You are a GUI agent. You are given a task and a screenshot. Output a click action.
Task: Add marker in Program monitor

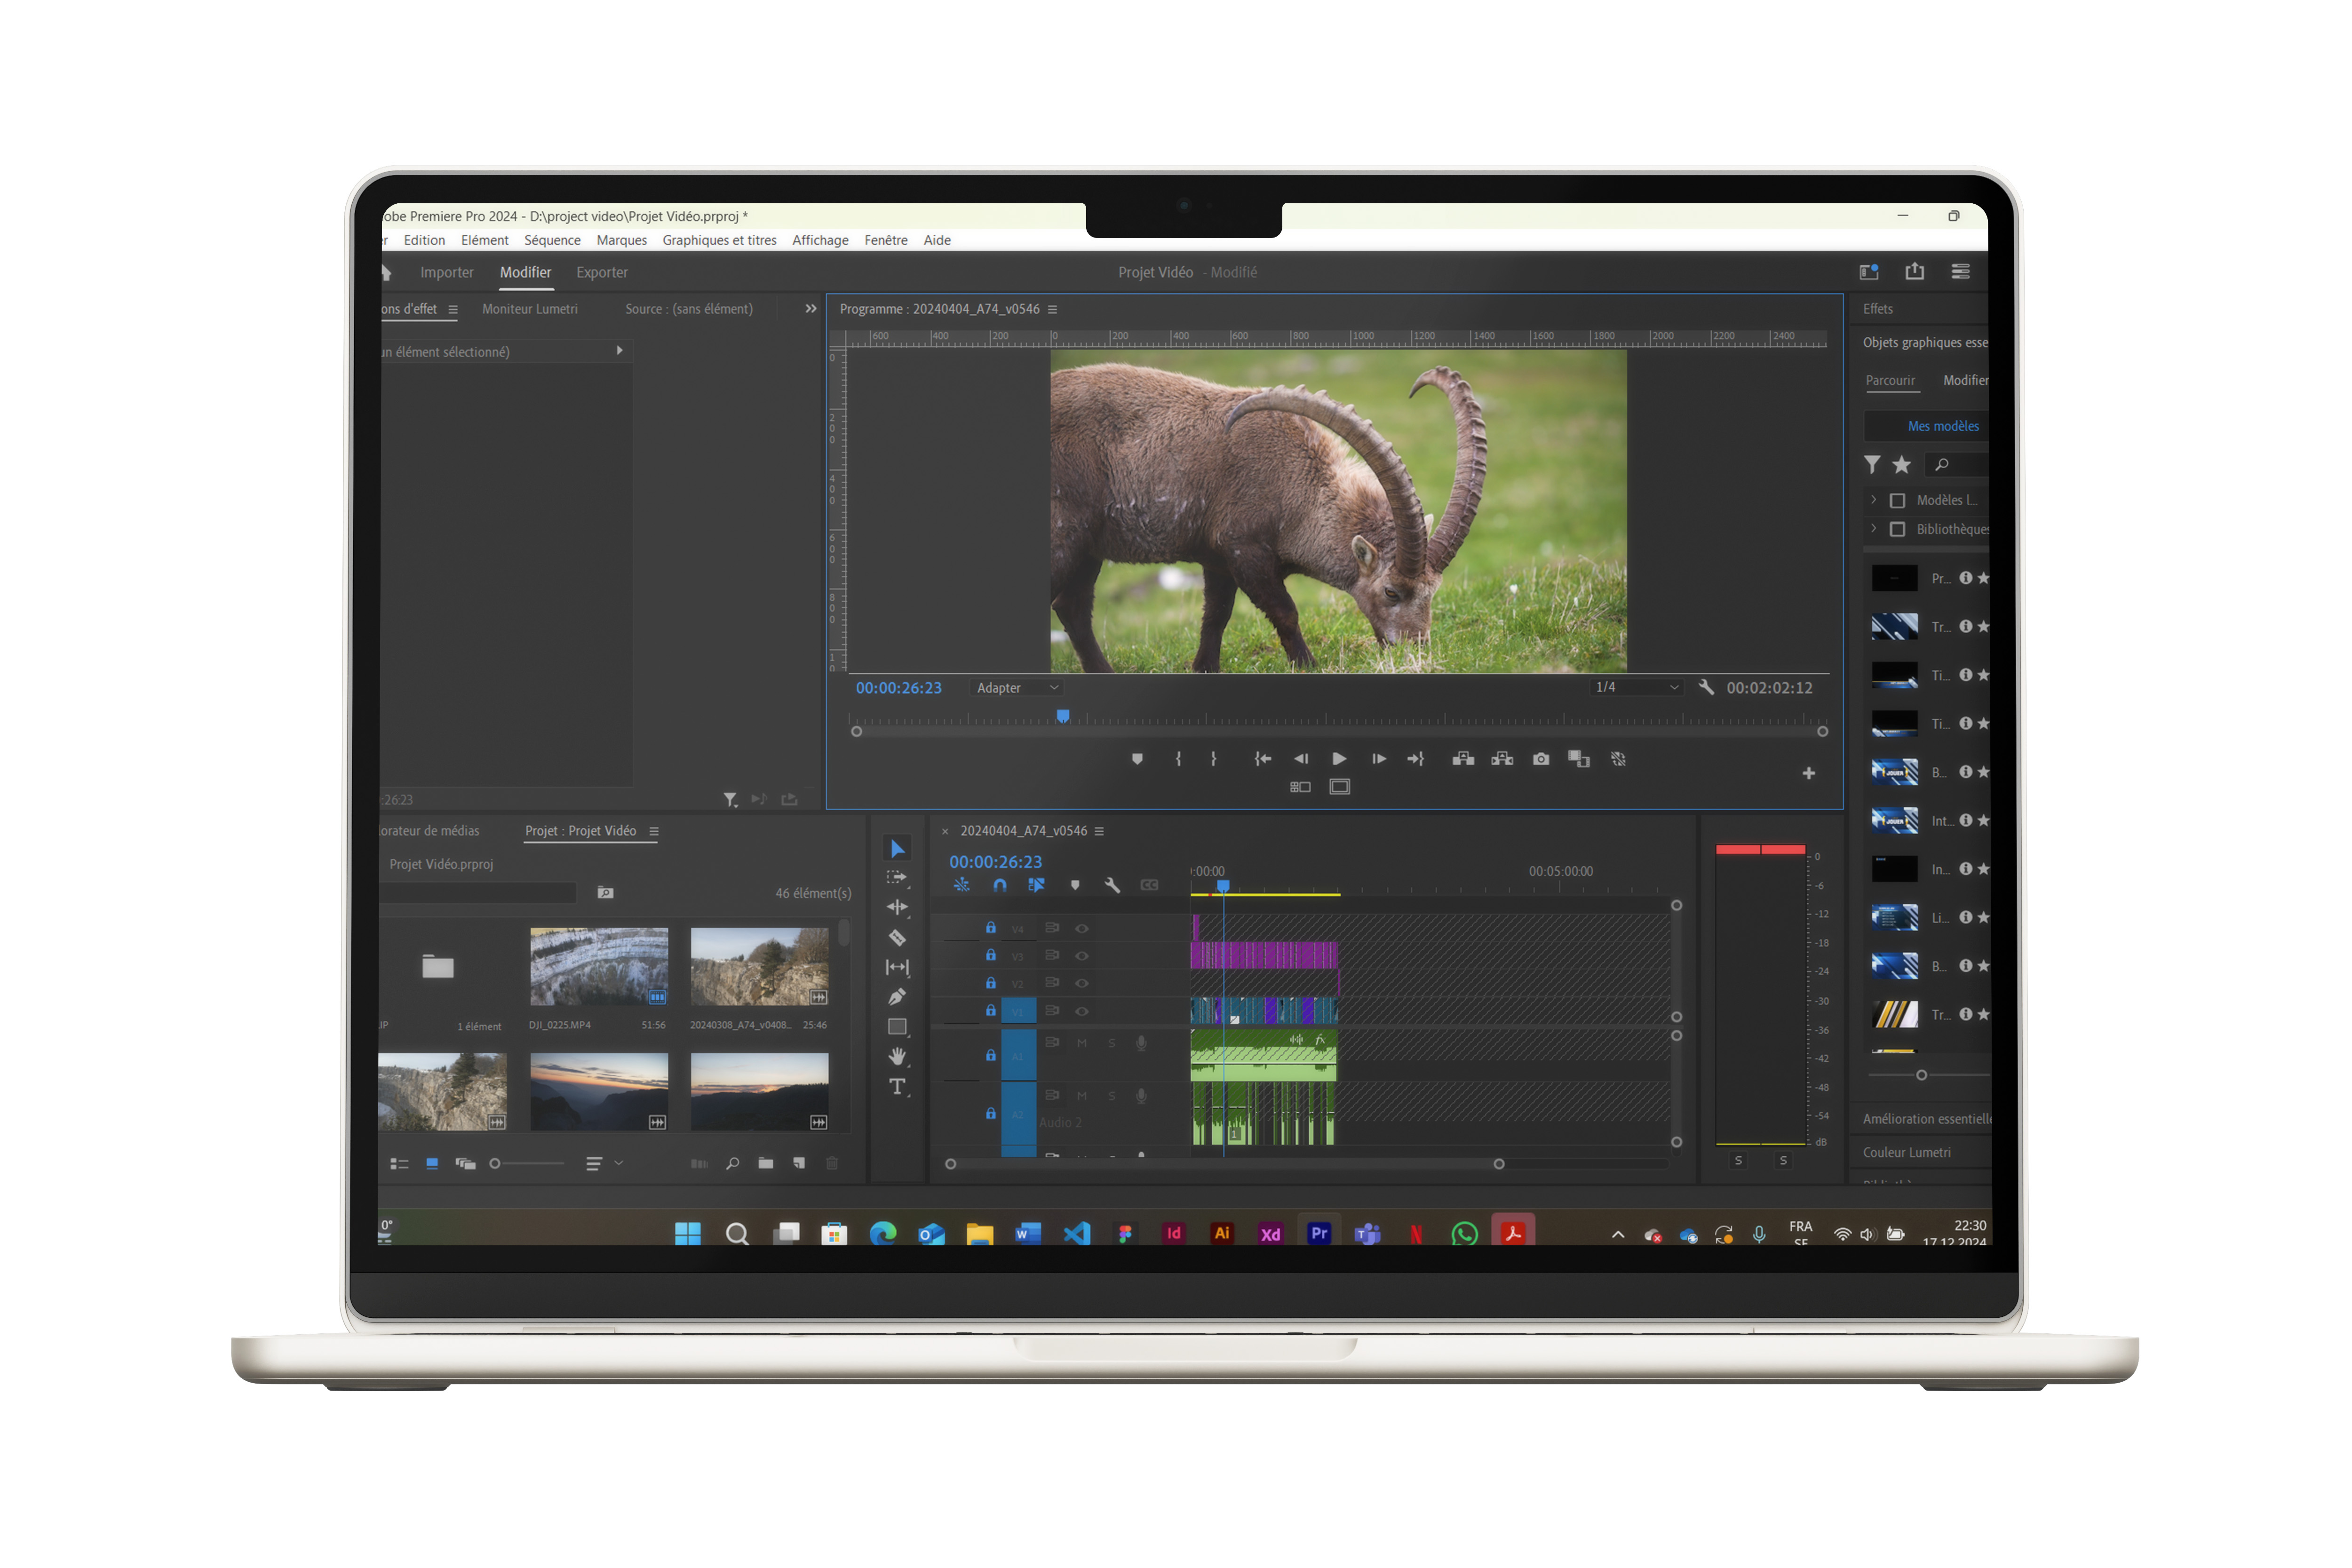tap(1137, 759)
